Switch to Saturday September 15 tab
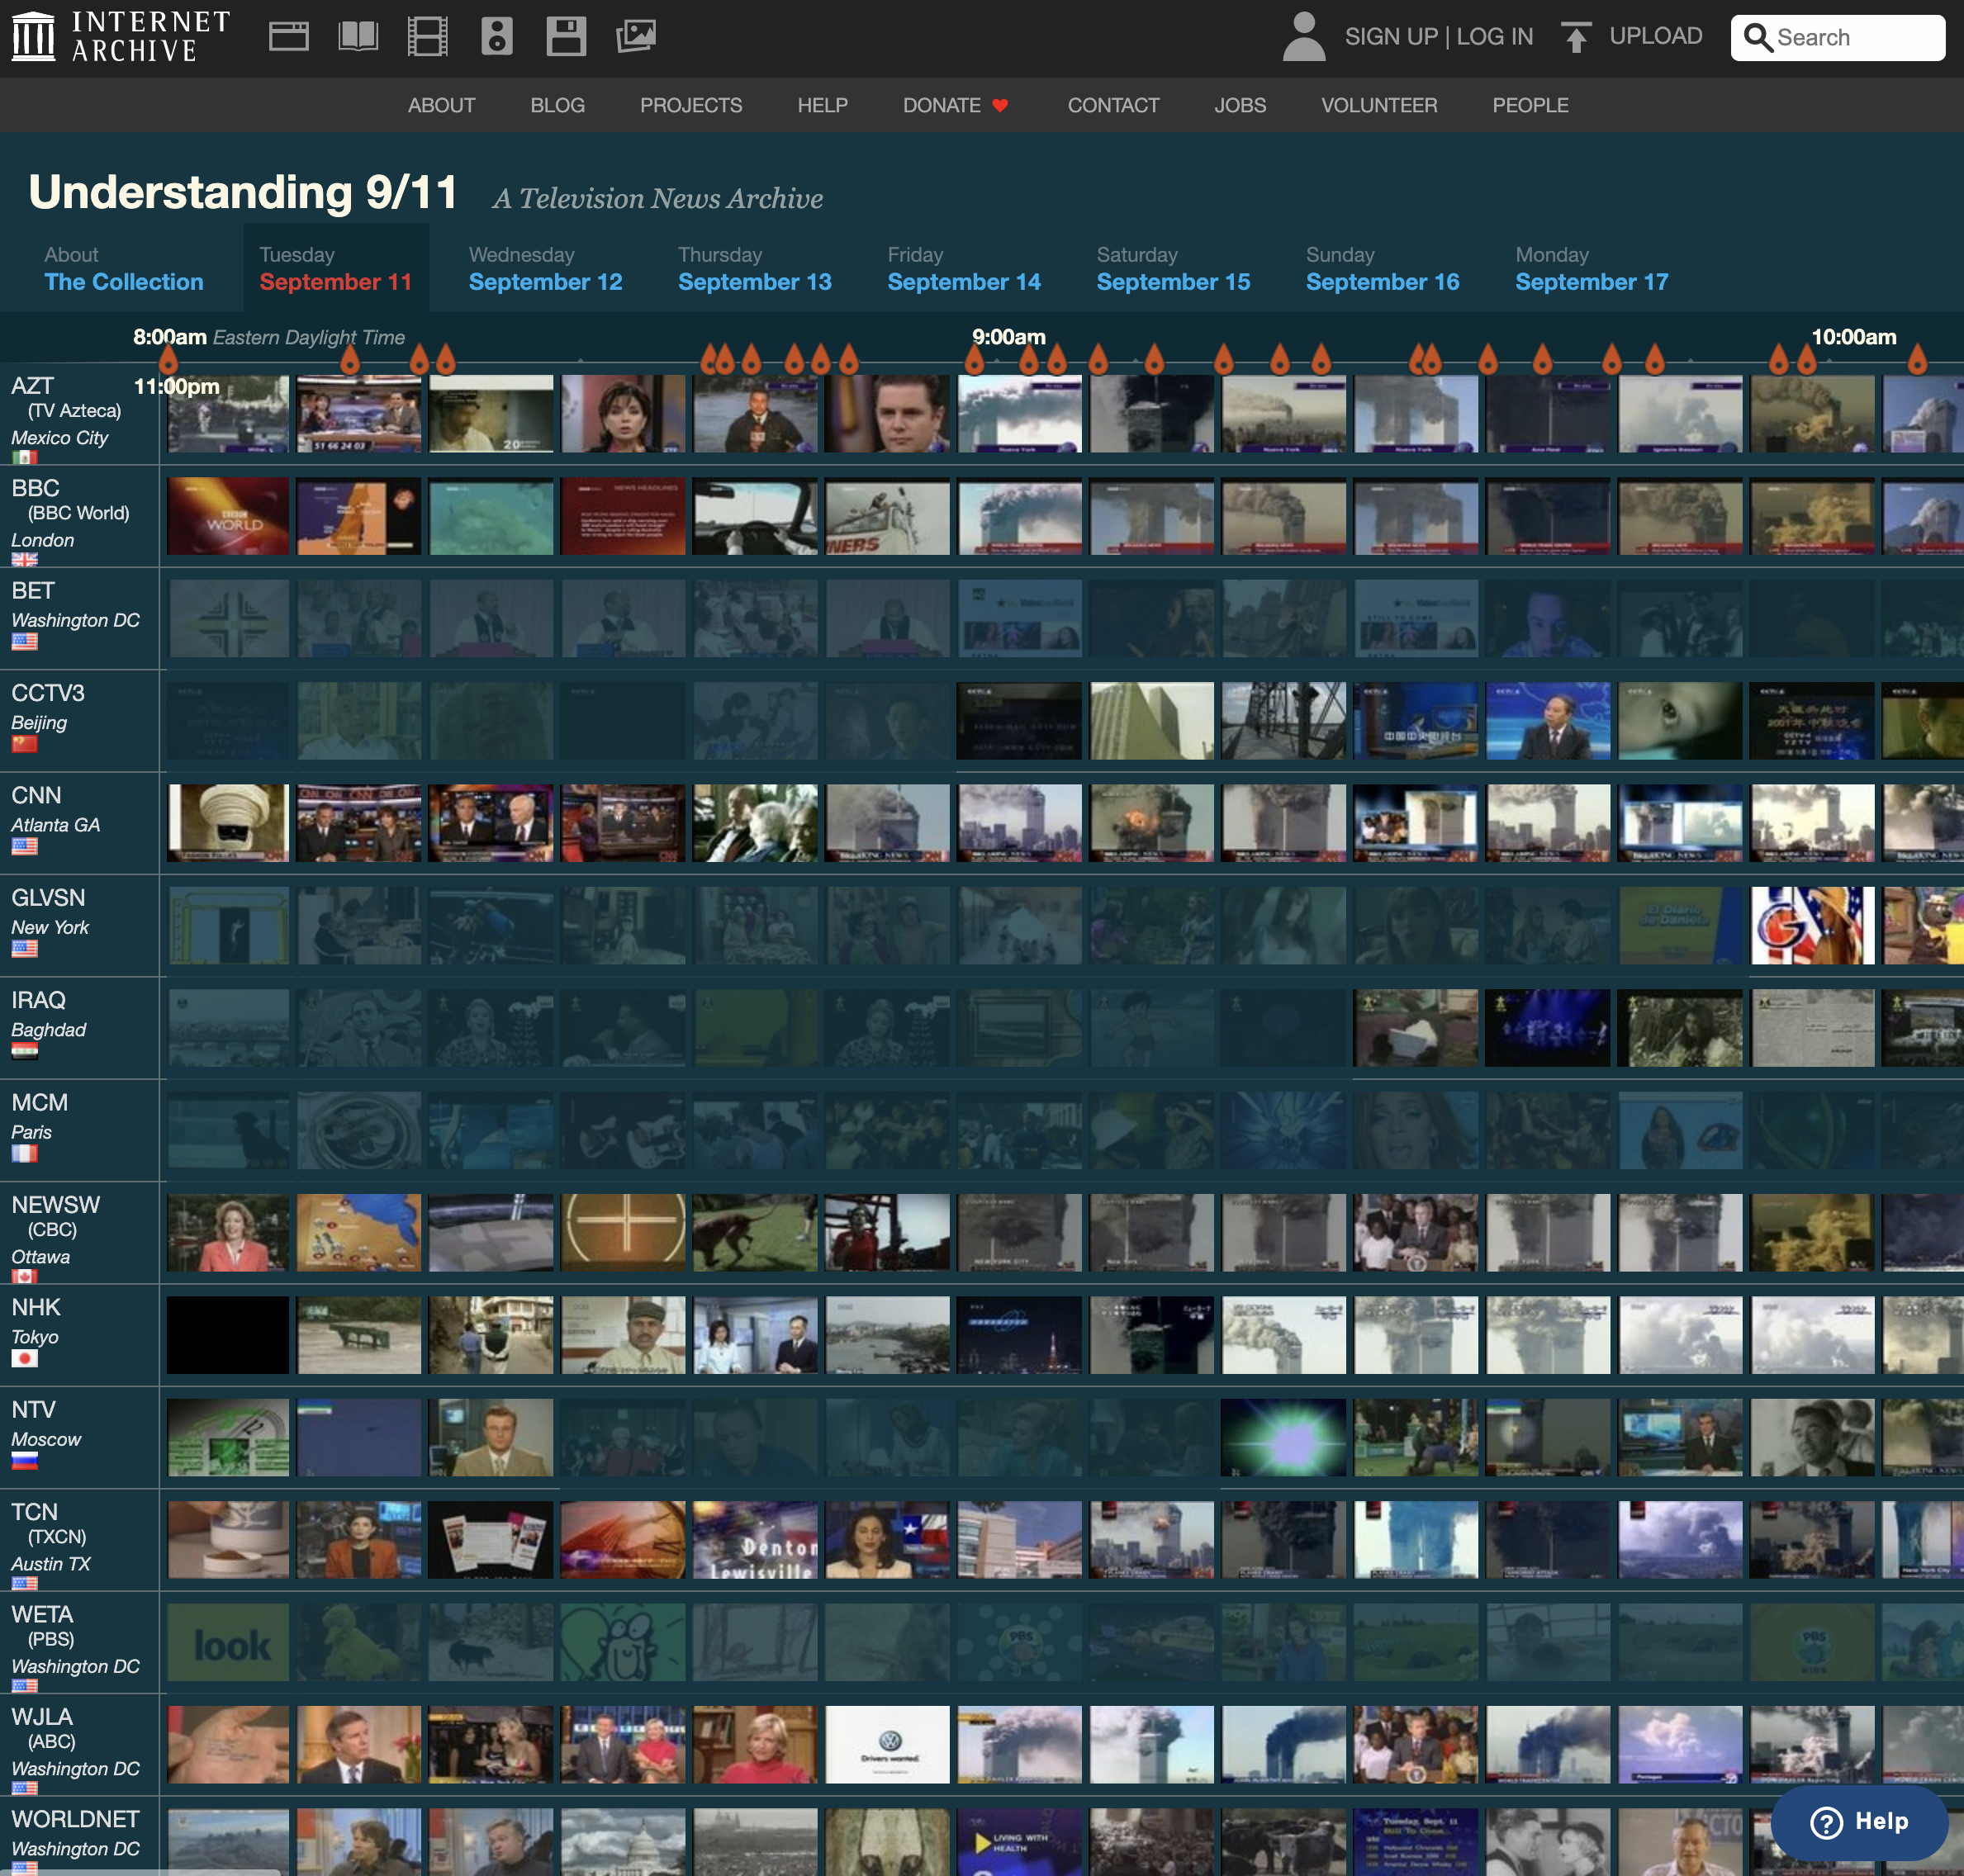This screenshot has height=1876, width=1964. (x=1173, y=269)
